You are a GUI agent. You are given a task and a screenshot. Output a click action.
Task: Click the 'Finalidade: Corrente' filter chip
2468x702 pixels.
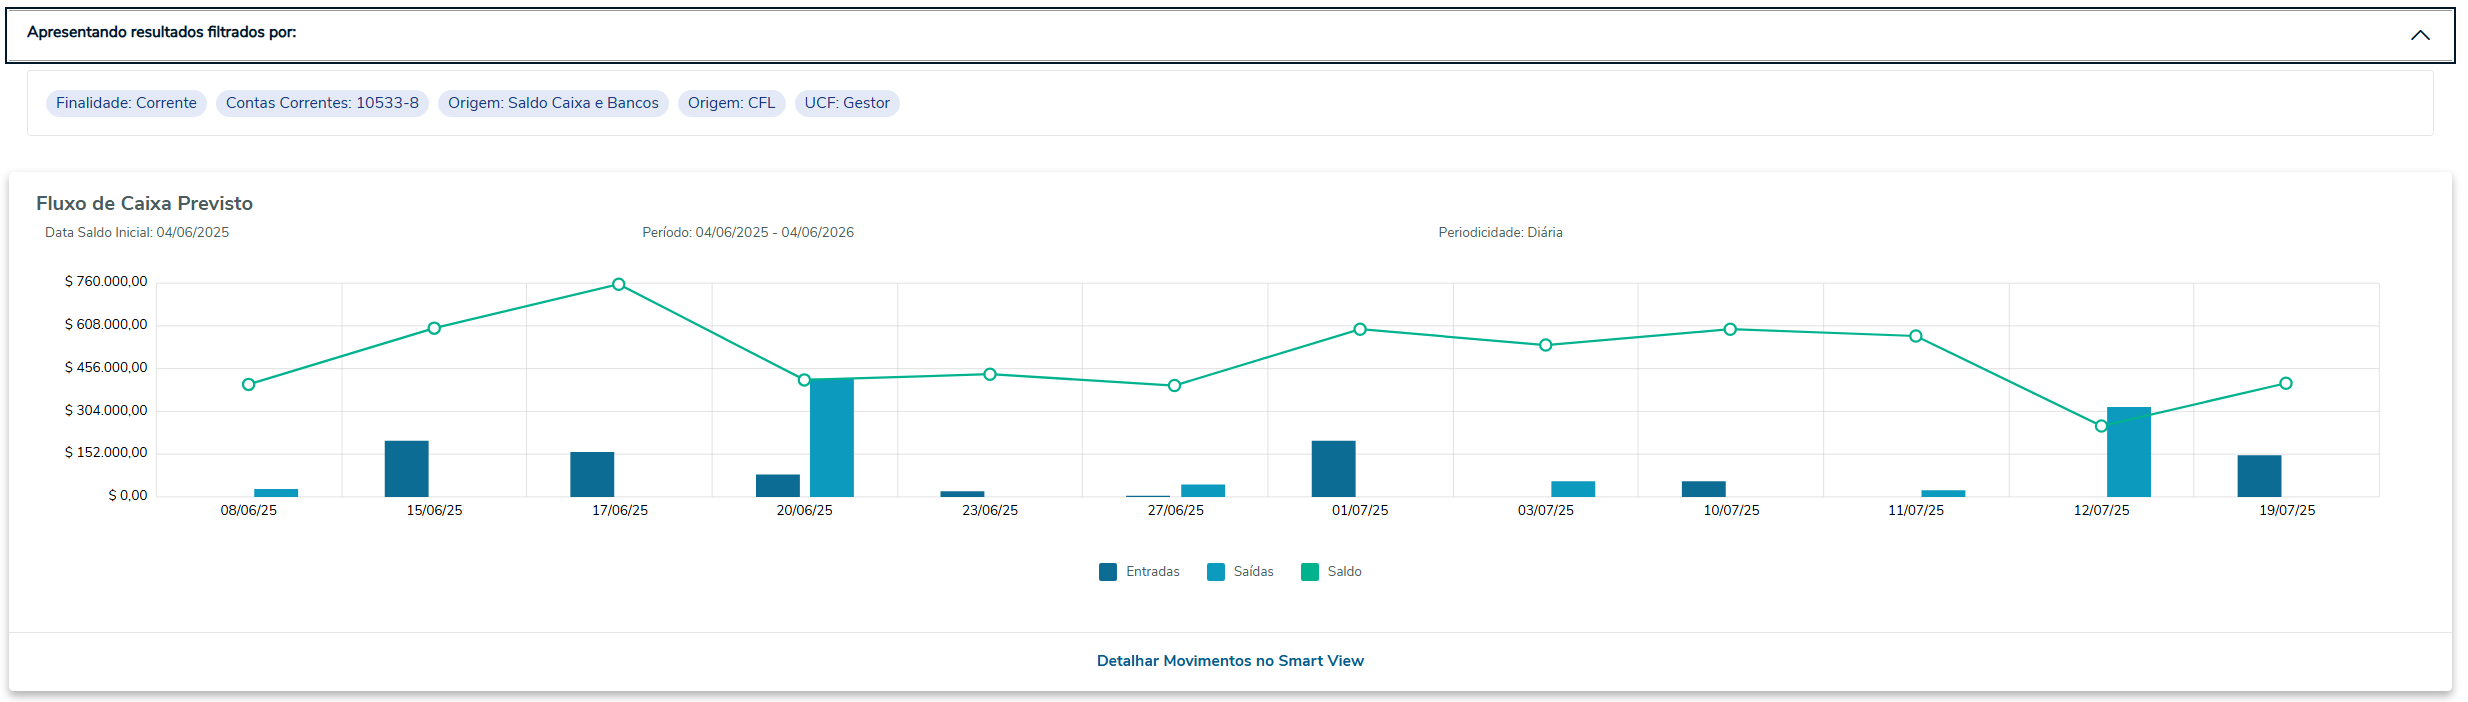pos(126,103)
